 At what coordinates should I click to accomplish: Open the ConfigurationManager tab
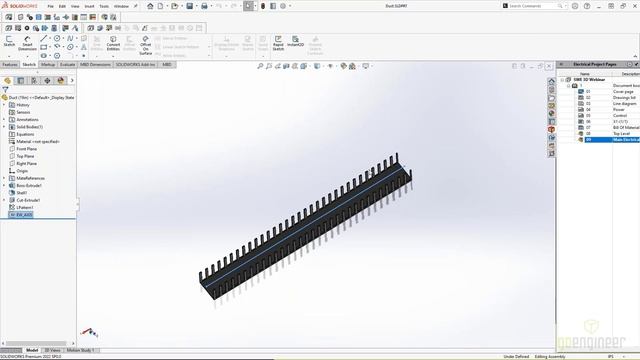(x=34, y=80)
